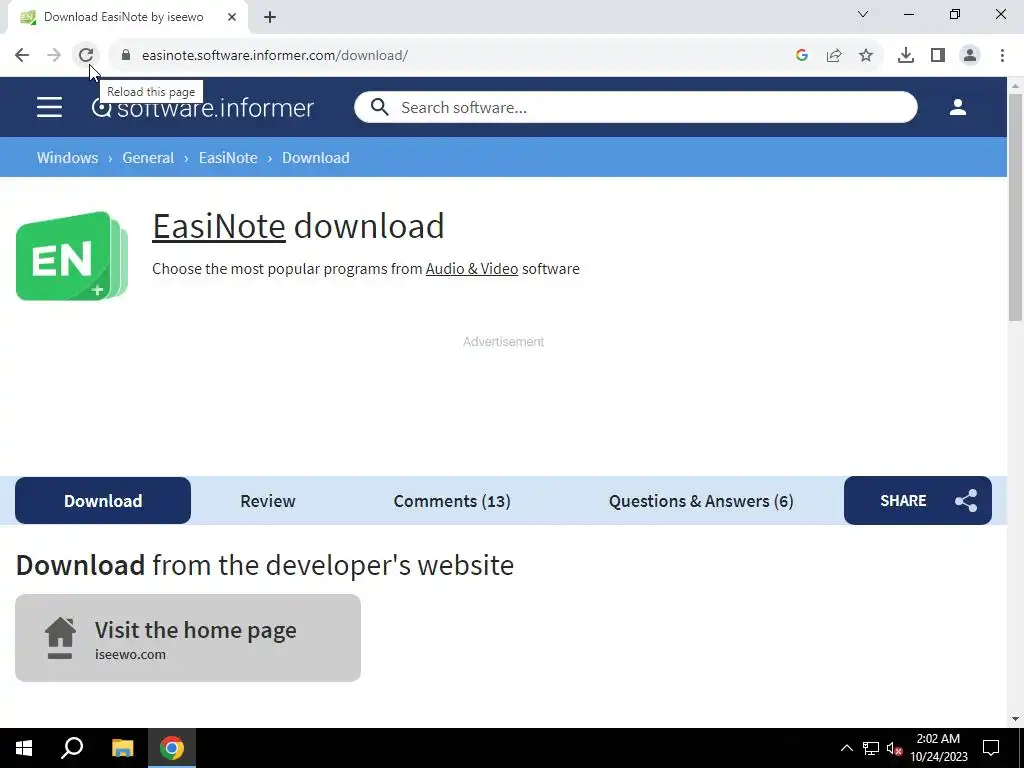Go to Windows breadcrumb link
The width and height of the screenshot is (1024, 768).
point(67,157)
